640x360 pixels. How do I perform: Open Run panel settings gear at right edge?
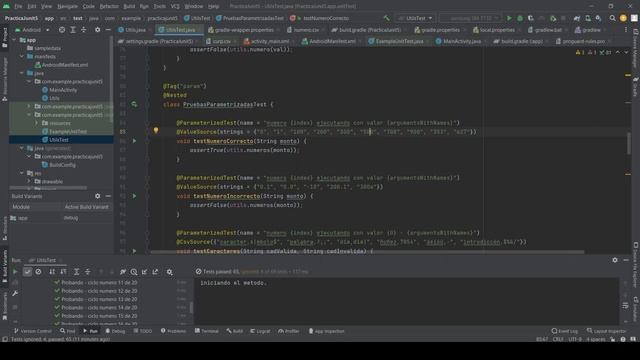[x=615, y=260]
